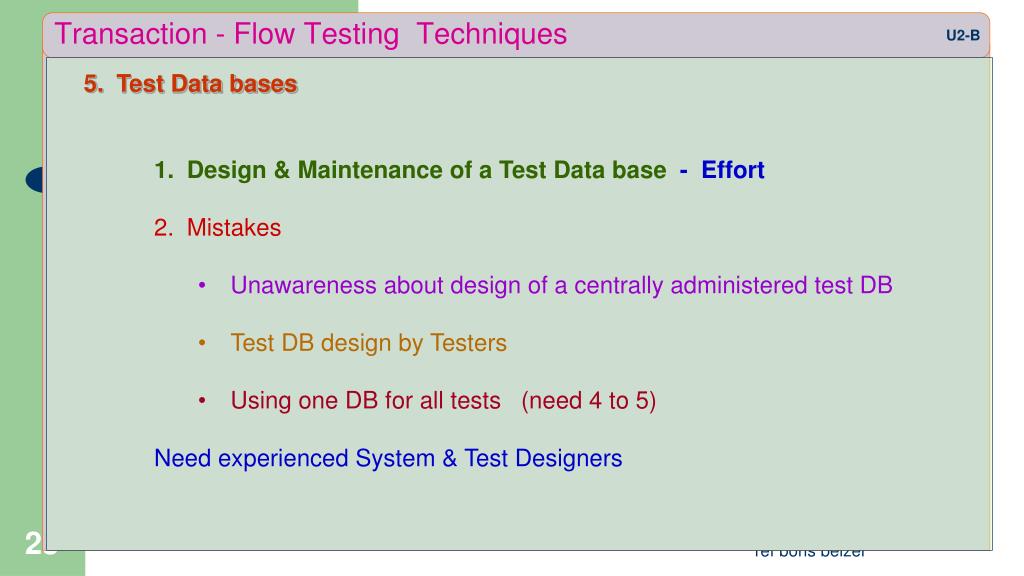This screenshot has height=576, width=1024.
Task: Select the heading 5. Test Data bases
Action: (x=191, y=84)
